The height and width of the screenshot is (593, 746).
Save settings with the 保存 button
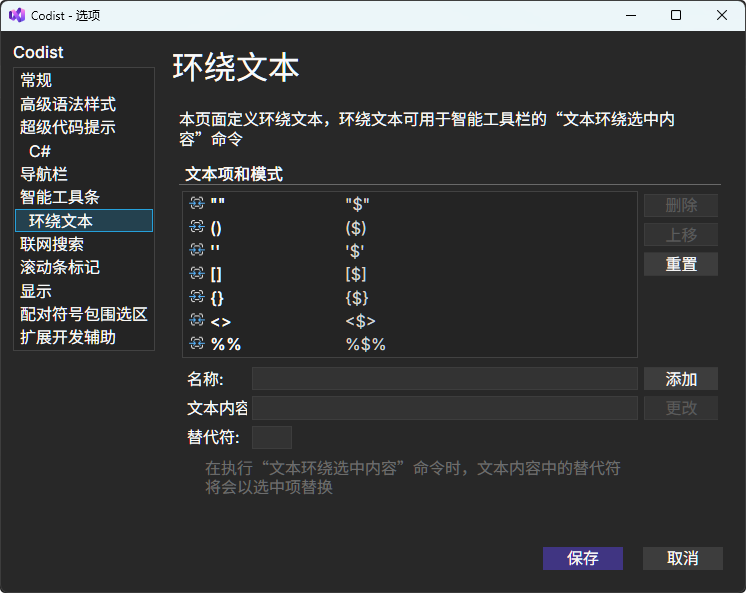point(582,558)
